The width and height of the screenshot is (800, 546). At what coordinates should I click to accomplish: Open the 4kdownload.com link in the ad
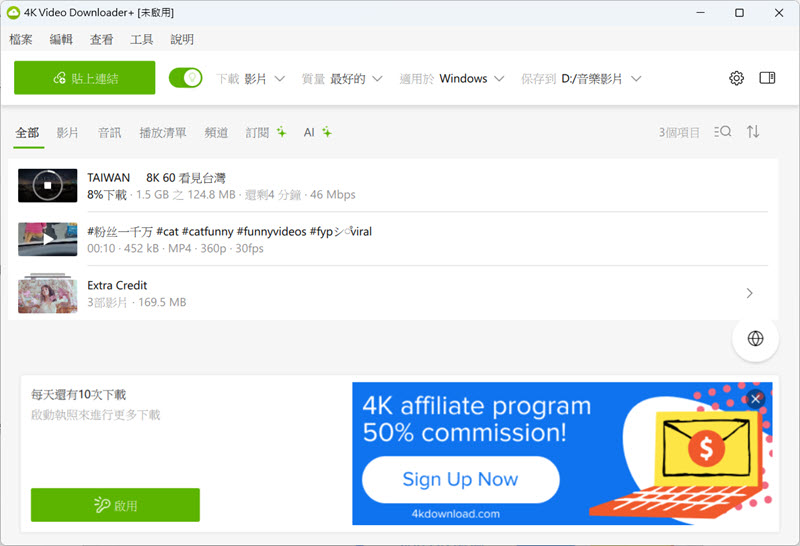456,514
